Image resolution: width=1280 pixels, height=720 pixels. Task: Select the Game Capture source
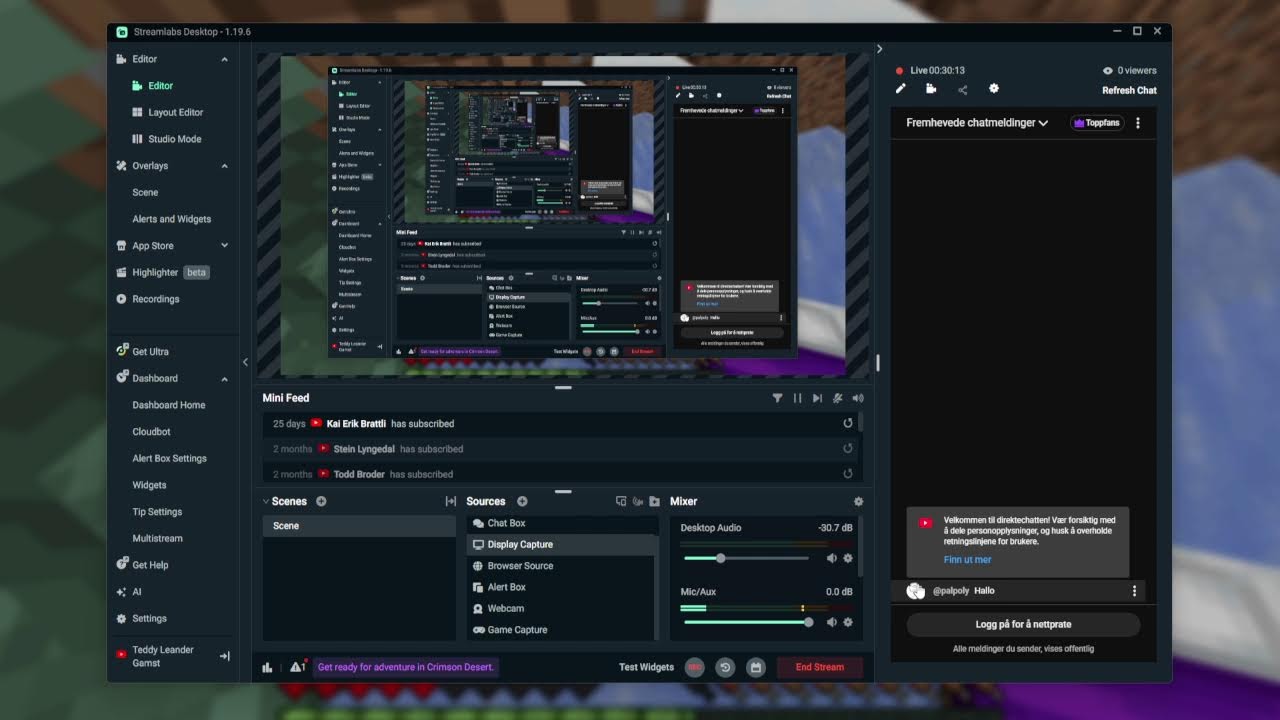[x=562, y=630]
